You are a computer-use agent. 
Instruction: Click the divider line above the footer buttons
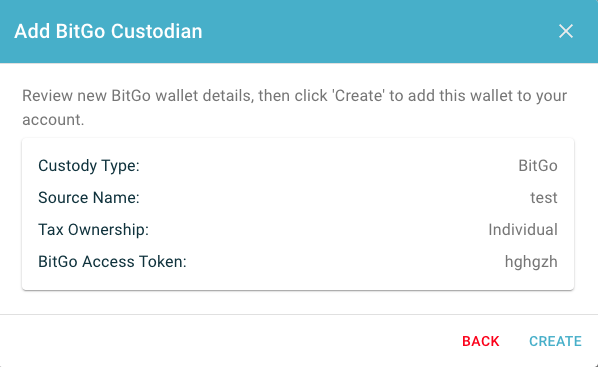click(x=299, y=314)
